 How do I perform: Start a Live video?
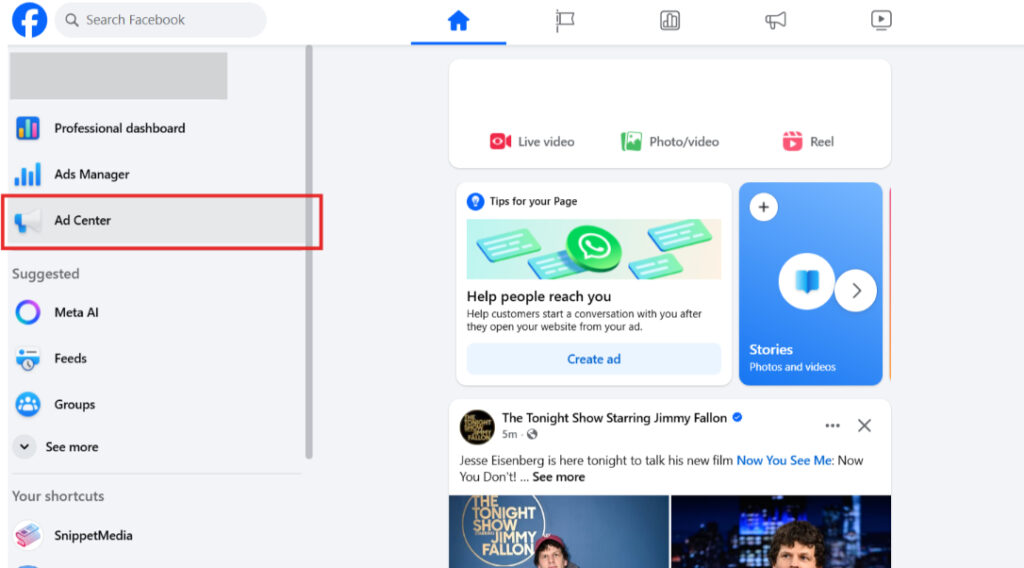[532, 142]
